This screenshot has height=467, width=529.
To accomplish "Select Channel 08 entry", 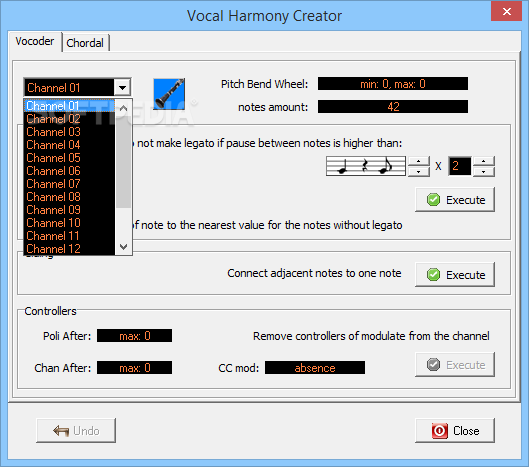I will click(x=69, y=197).
